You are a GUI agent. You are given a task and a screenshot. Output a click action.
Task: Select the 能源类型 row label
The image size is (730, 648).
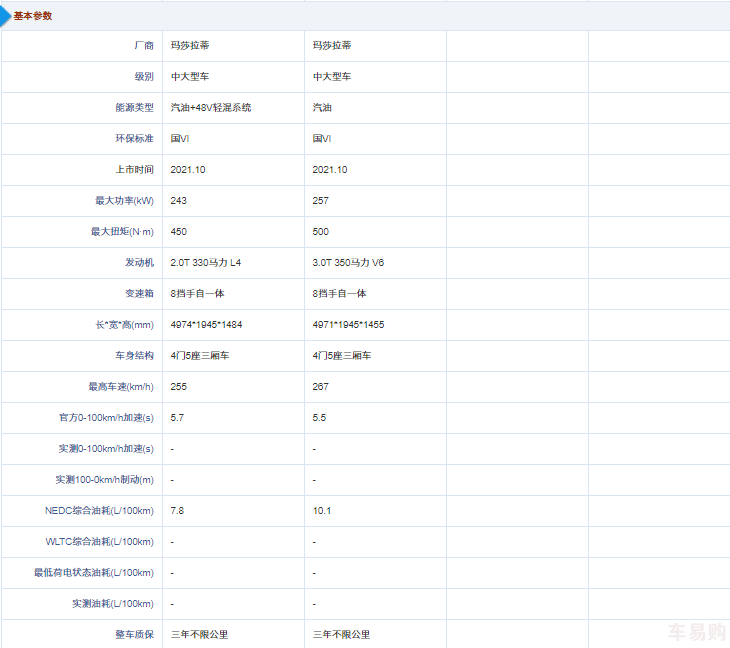tap(135, 108)
